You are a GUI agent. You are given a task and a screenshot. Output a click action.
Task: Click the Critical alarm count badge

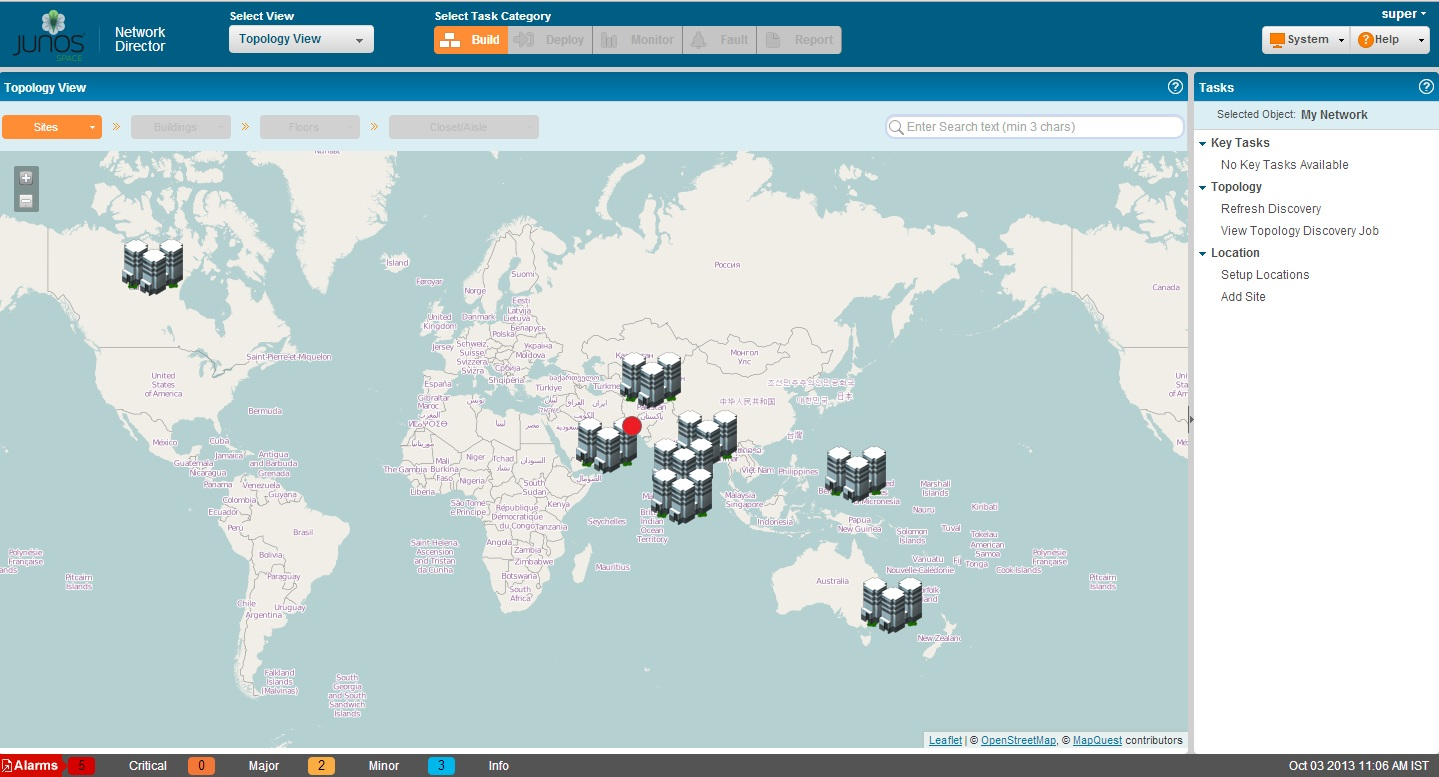tap(82, 766)
